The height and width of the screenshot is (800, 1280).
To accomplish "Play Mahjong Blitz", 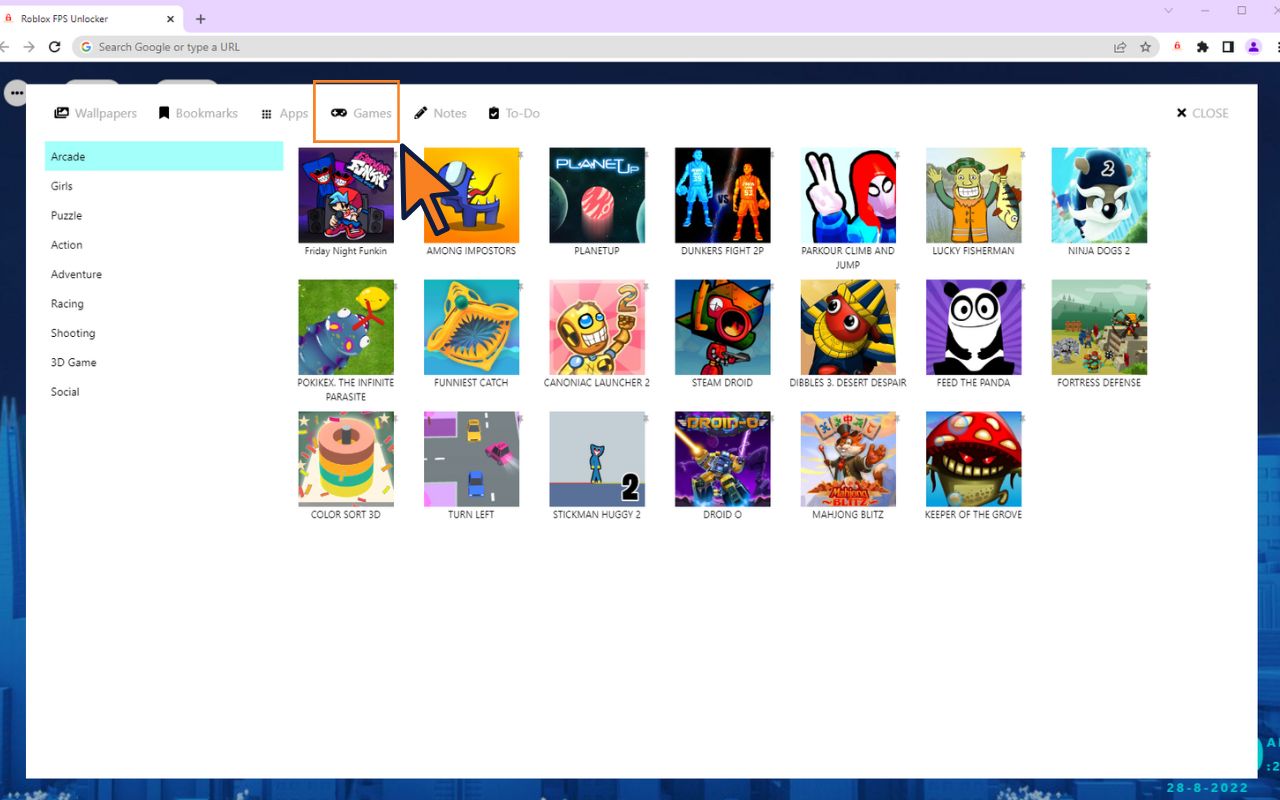I will (848, 460).
